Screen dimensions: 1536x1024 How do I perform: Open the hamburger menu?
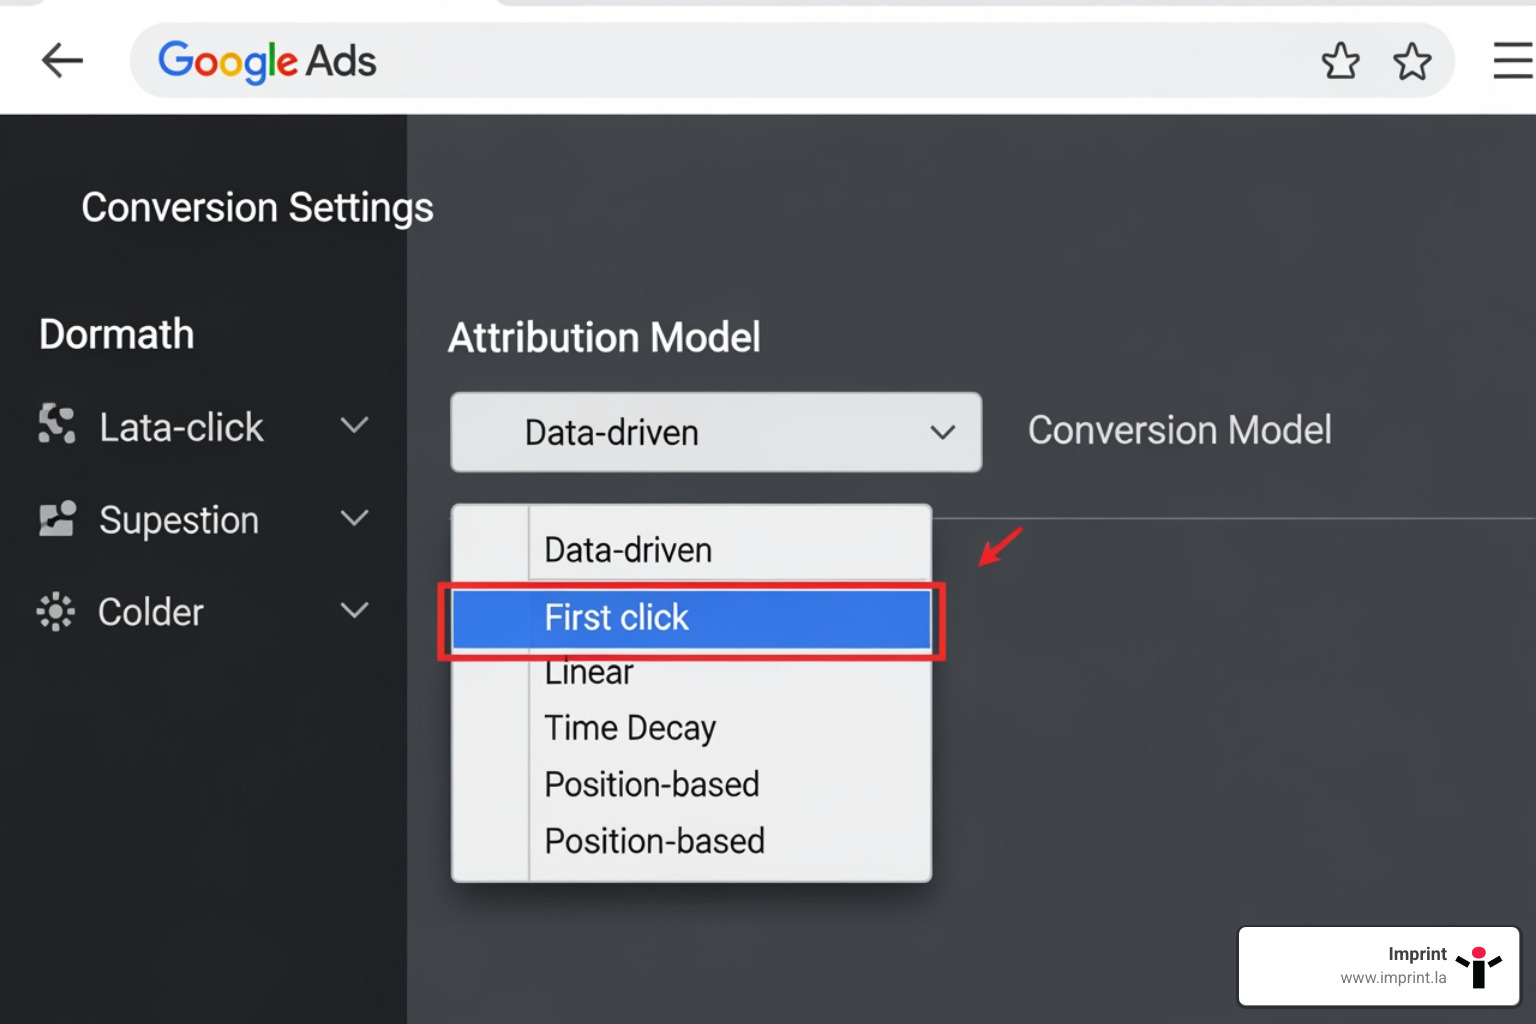(1511, 60)
